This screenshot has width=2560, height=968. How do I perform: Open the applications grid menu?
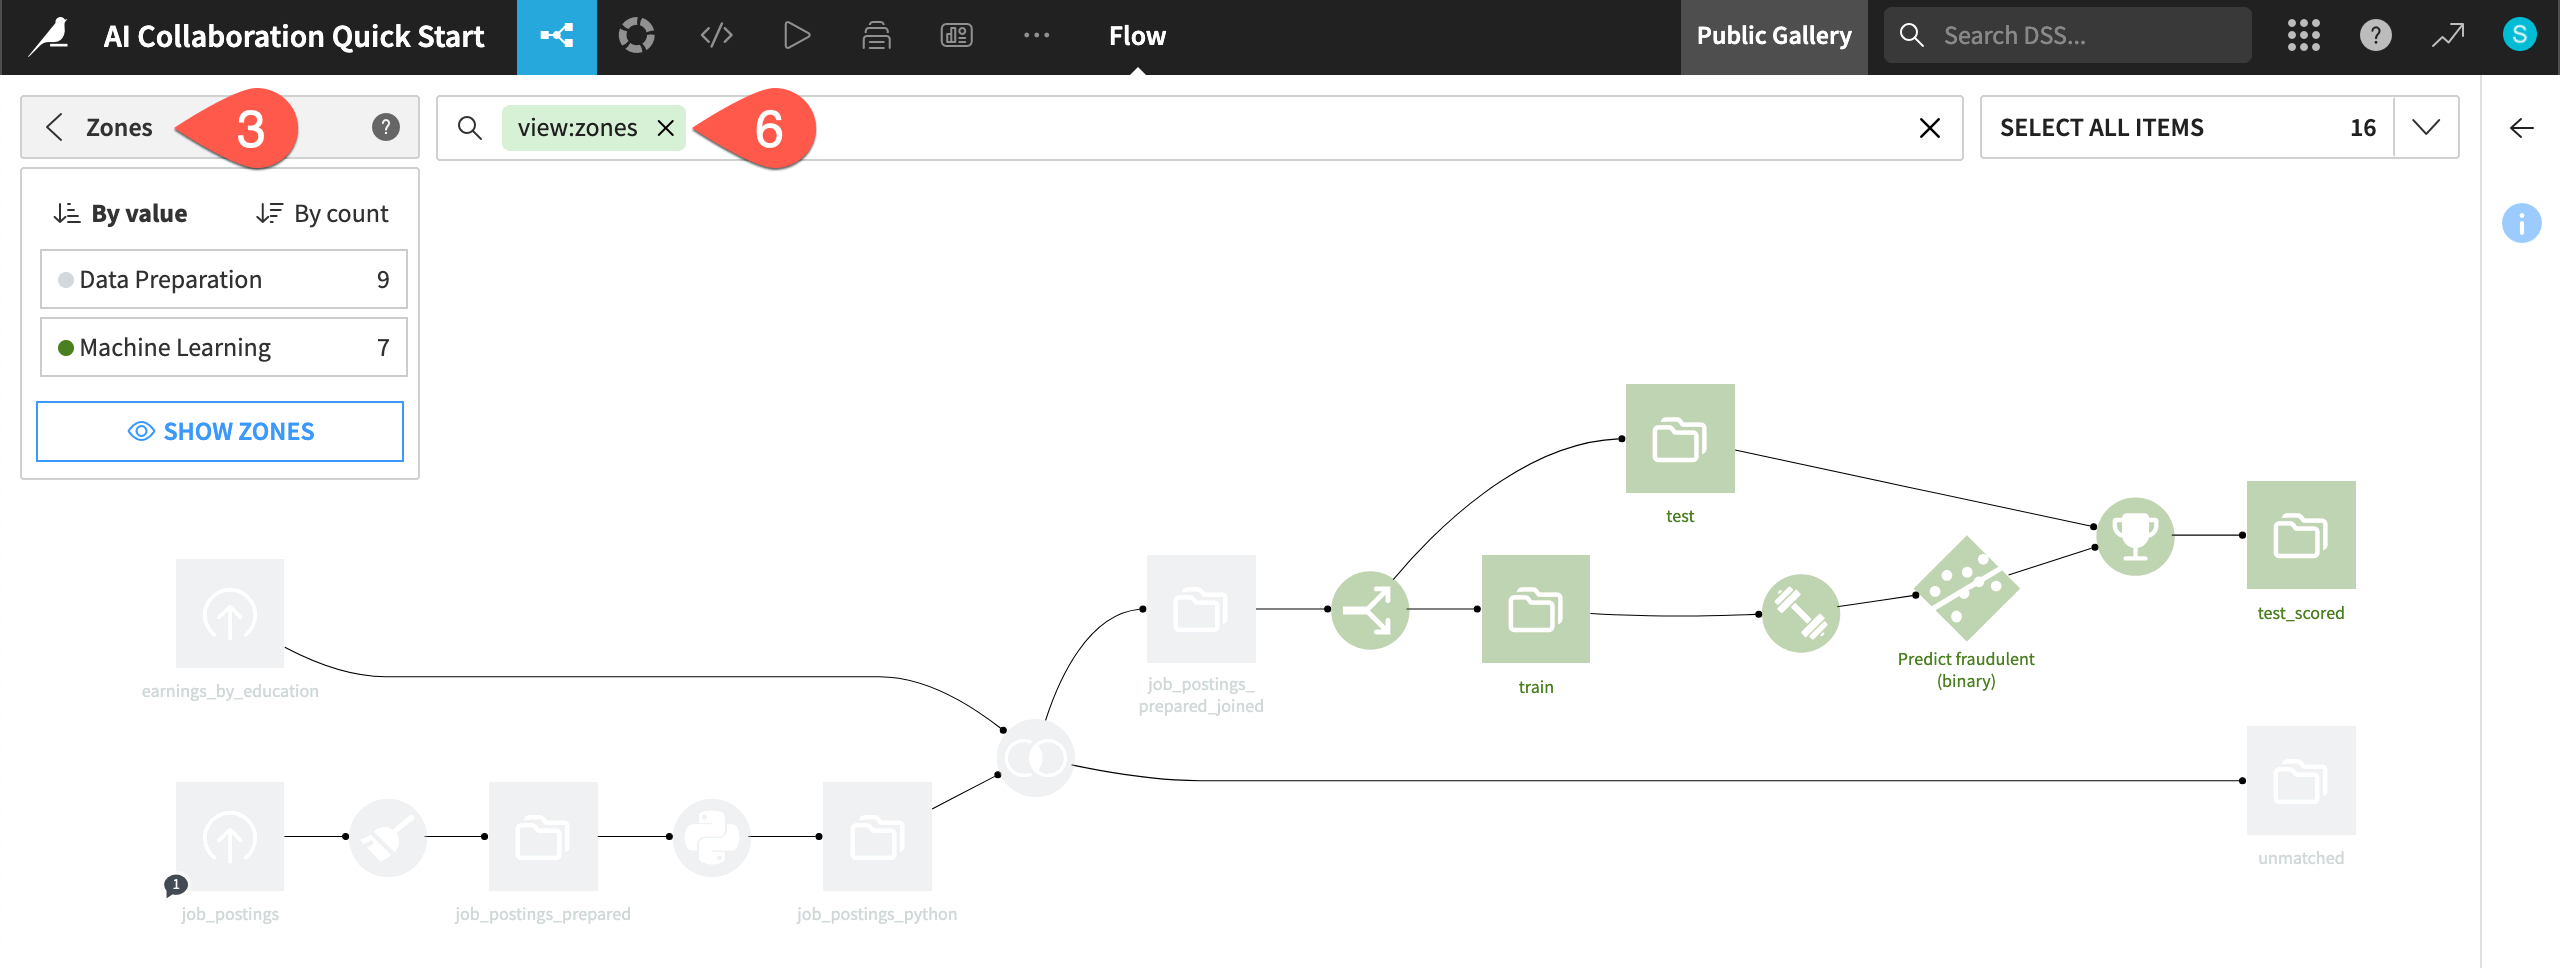point(2303,37)
